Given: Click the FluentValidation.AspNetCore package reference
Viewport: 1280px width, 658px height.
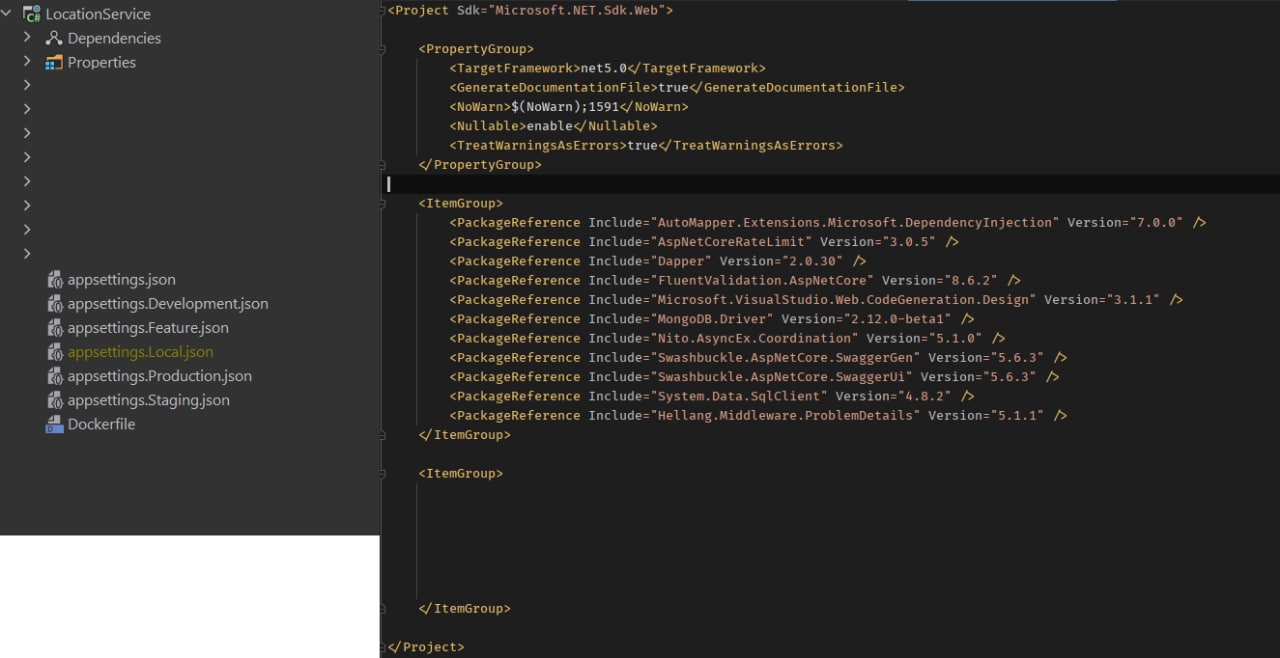Looking at the screenshot, I should click(735, 280).
